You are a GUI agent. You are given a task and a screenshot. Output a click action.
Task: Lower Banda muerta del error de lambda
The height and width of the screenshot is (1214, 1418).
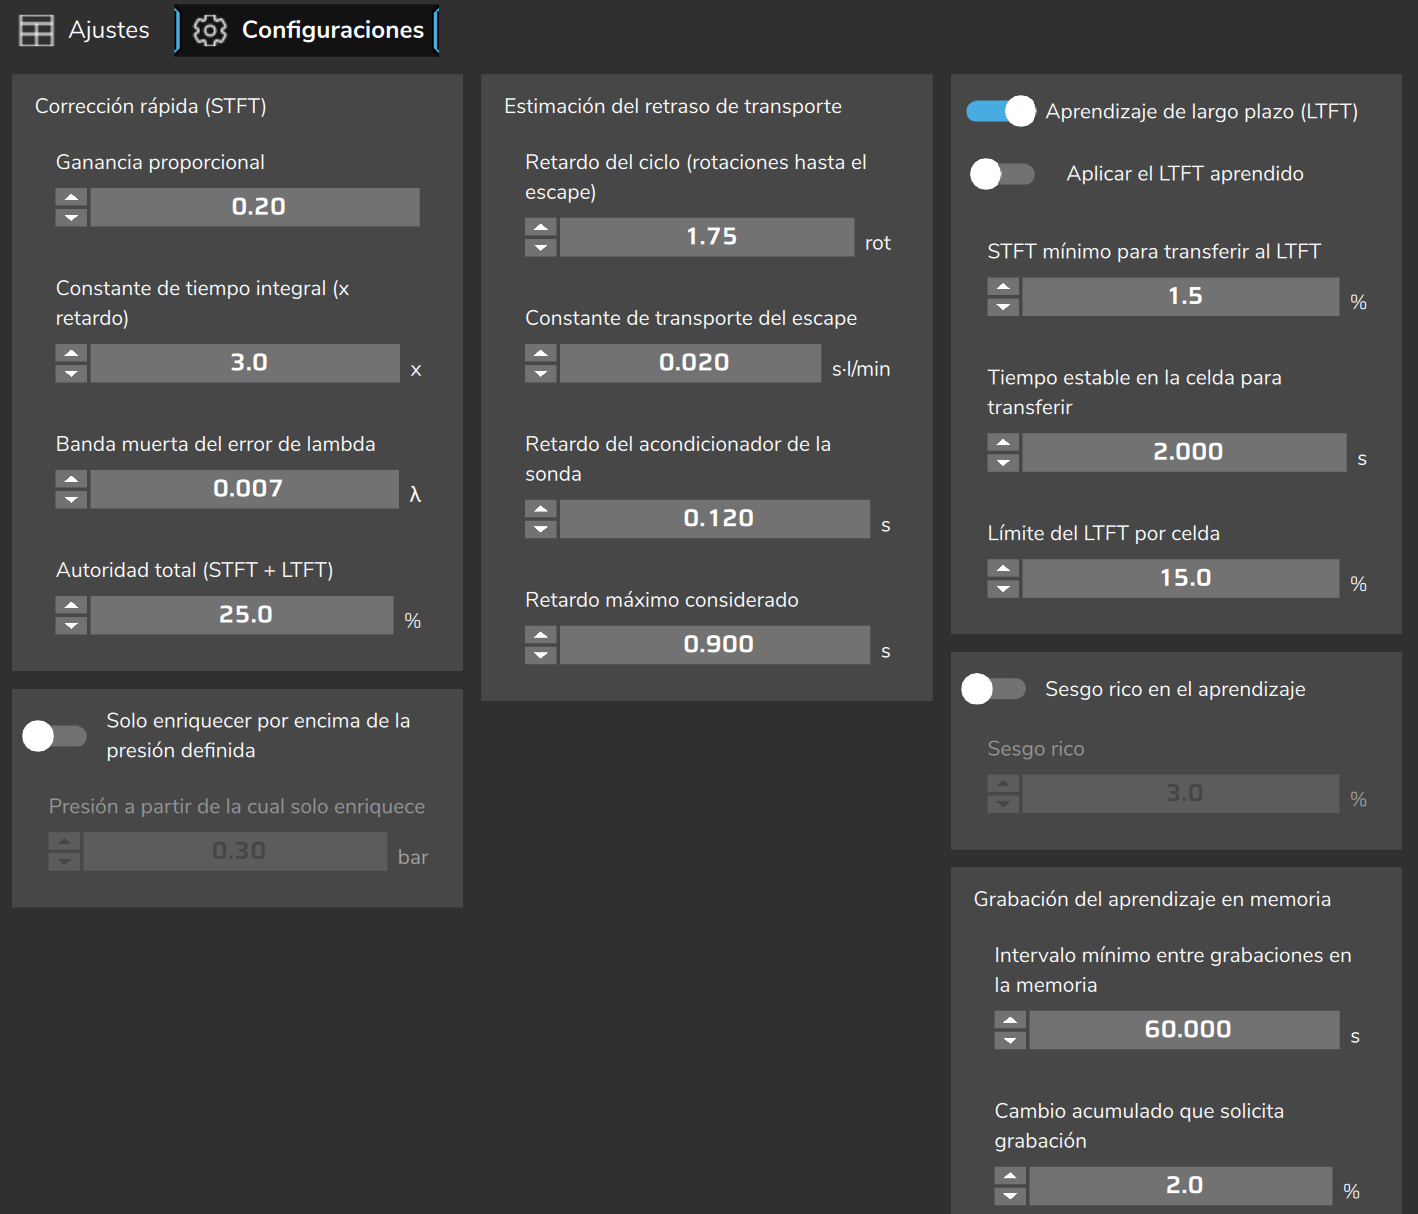coord(71,499)
